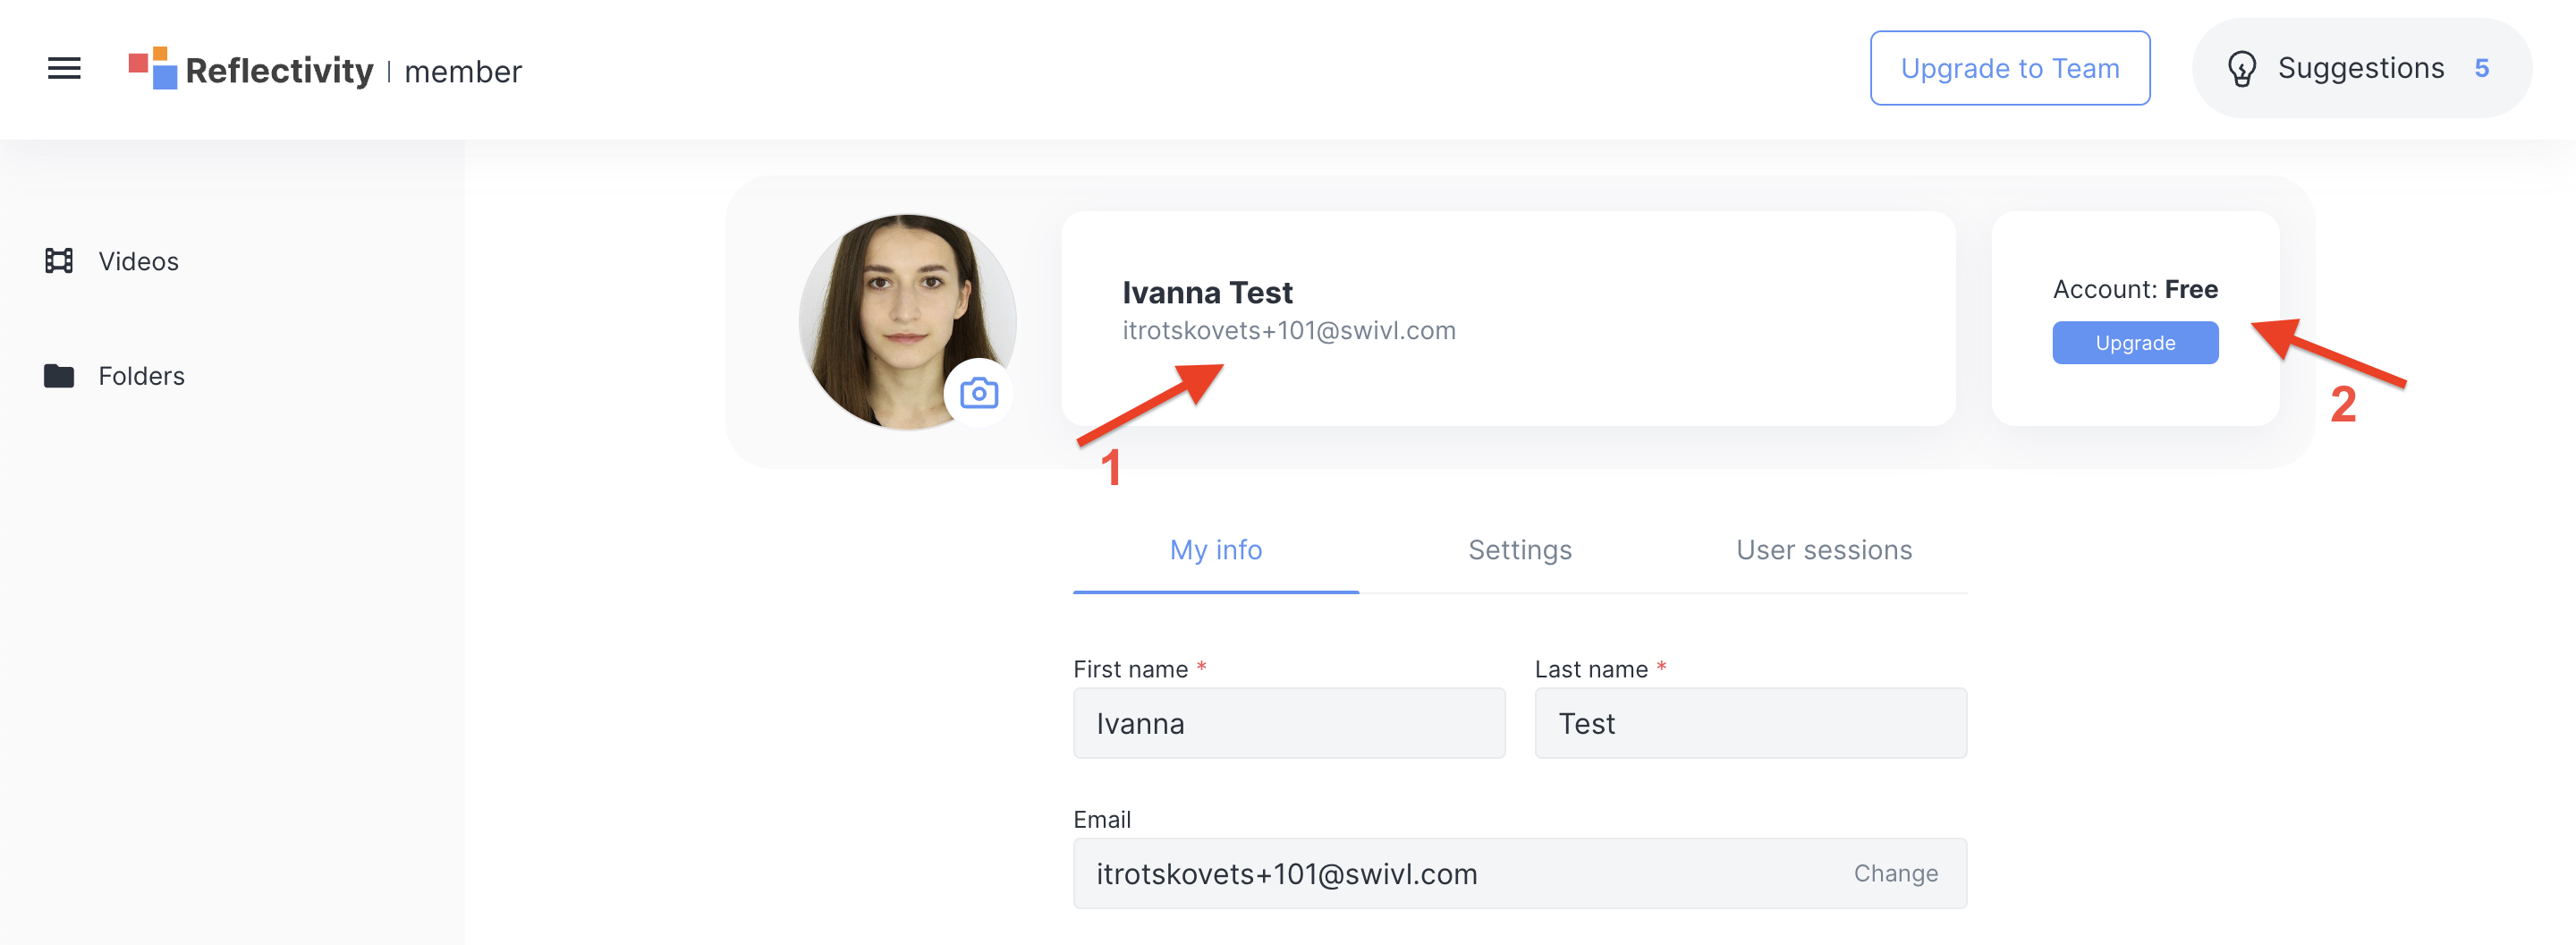Switch to the Settings tab
This screenshot has width=2576, height=945.
click(1519, 550)
